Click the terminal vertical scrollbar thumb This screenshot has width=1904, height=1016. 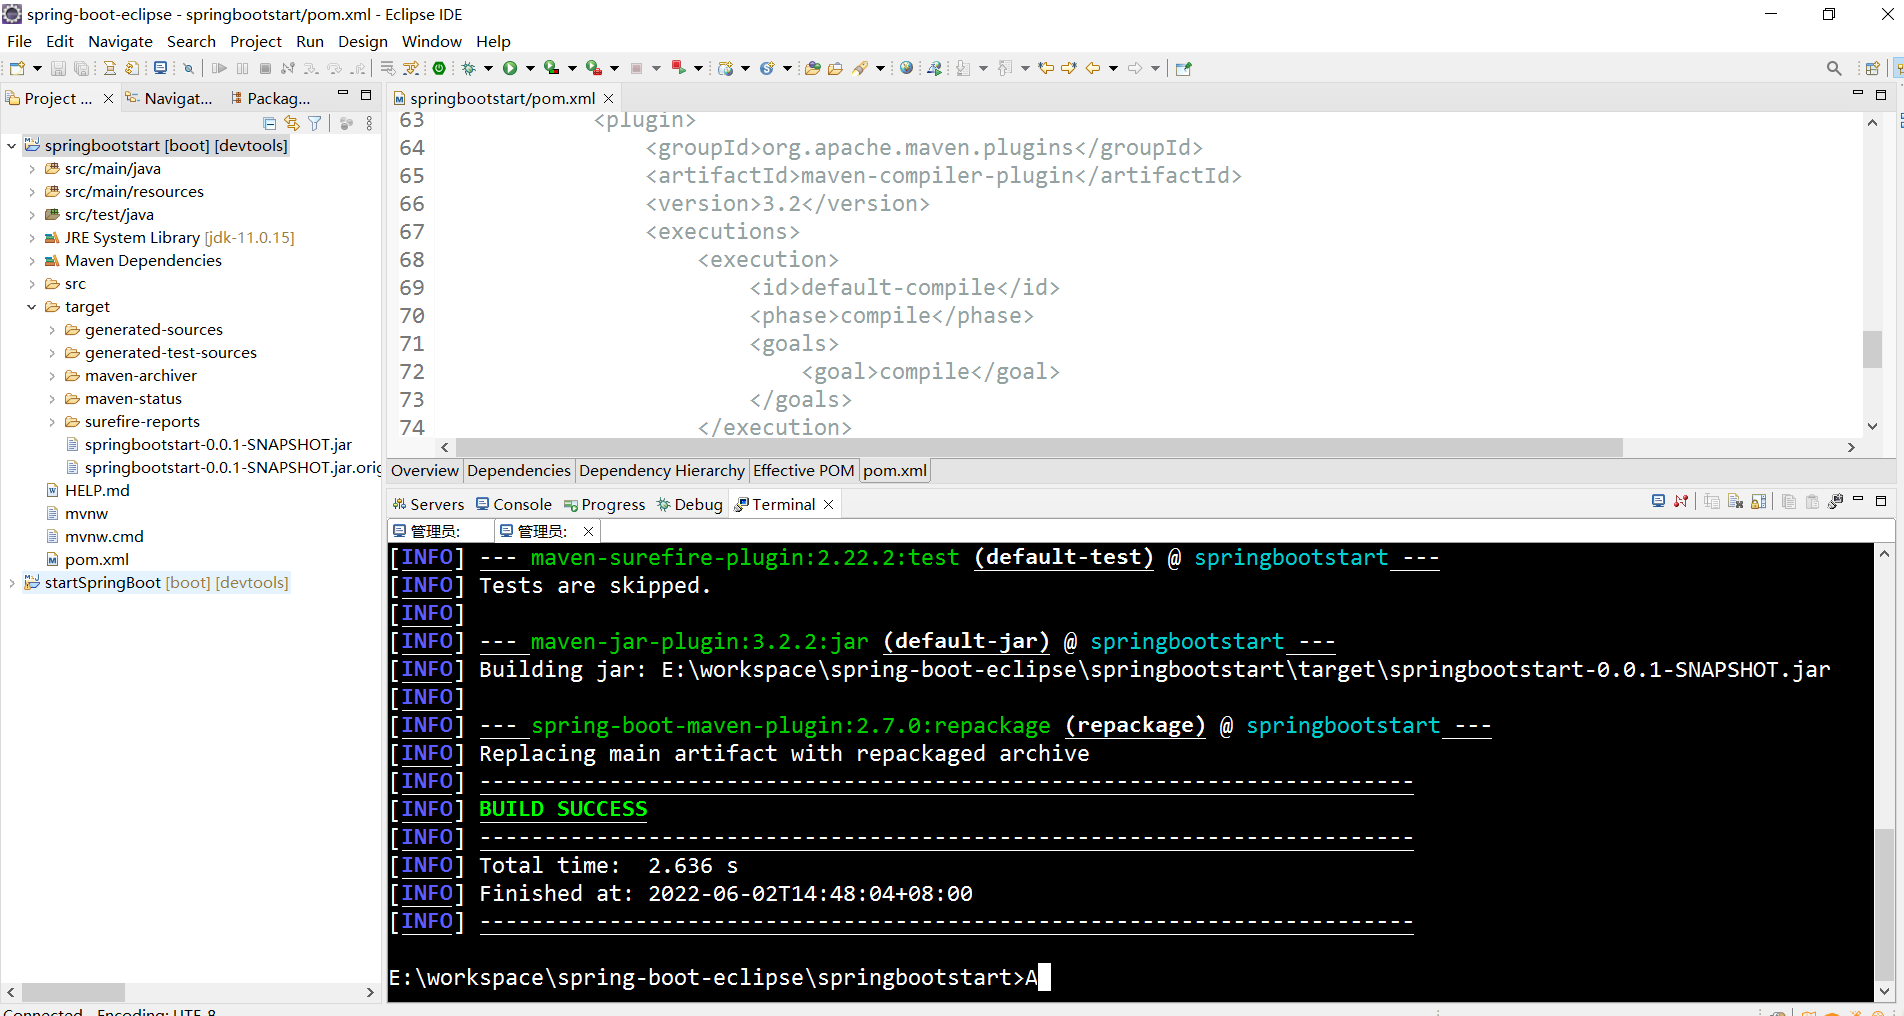click(x=1884, y=905)
